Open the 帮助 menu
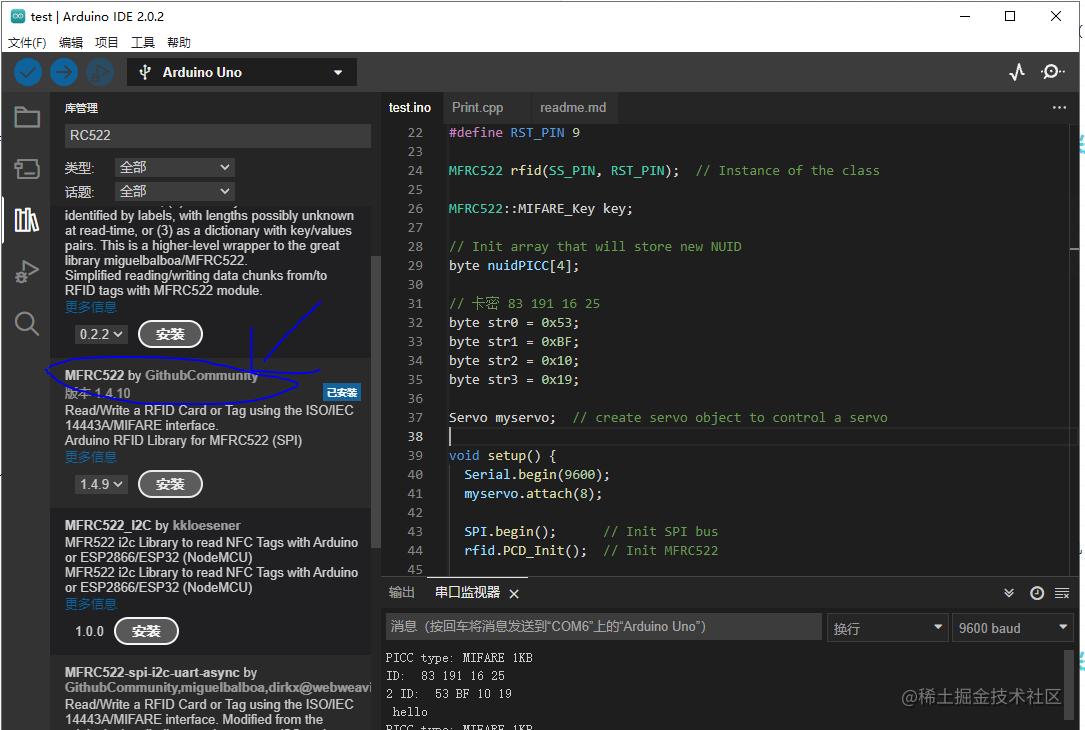This screenshot has height=730, width=1085. tap(179, 43)
